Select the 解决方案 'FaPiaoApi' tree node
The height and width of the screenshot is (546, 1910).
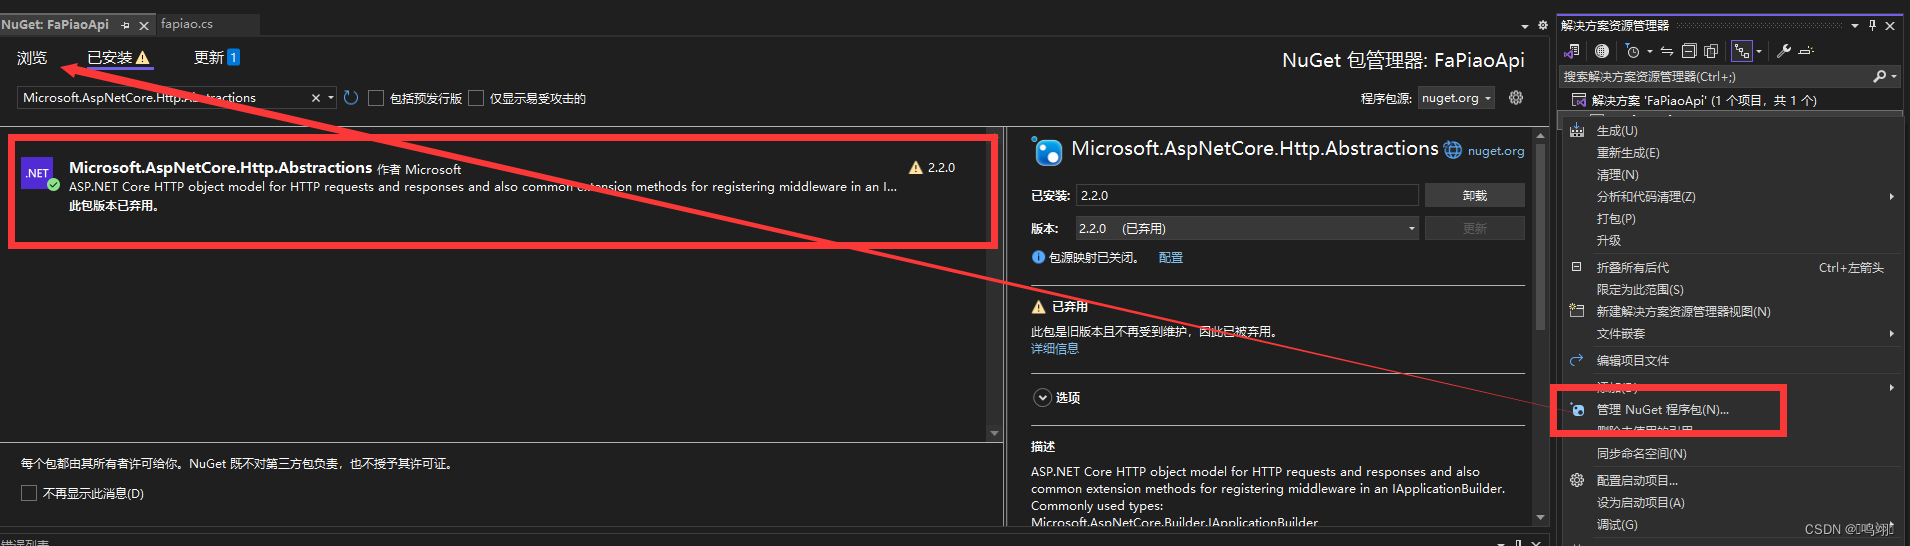(x=1703, y=100)
